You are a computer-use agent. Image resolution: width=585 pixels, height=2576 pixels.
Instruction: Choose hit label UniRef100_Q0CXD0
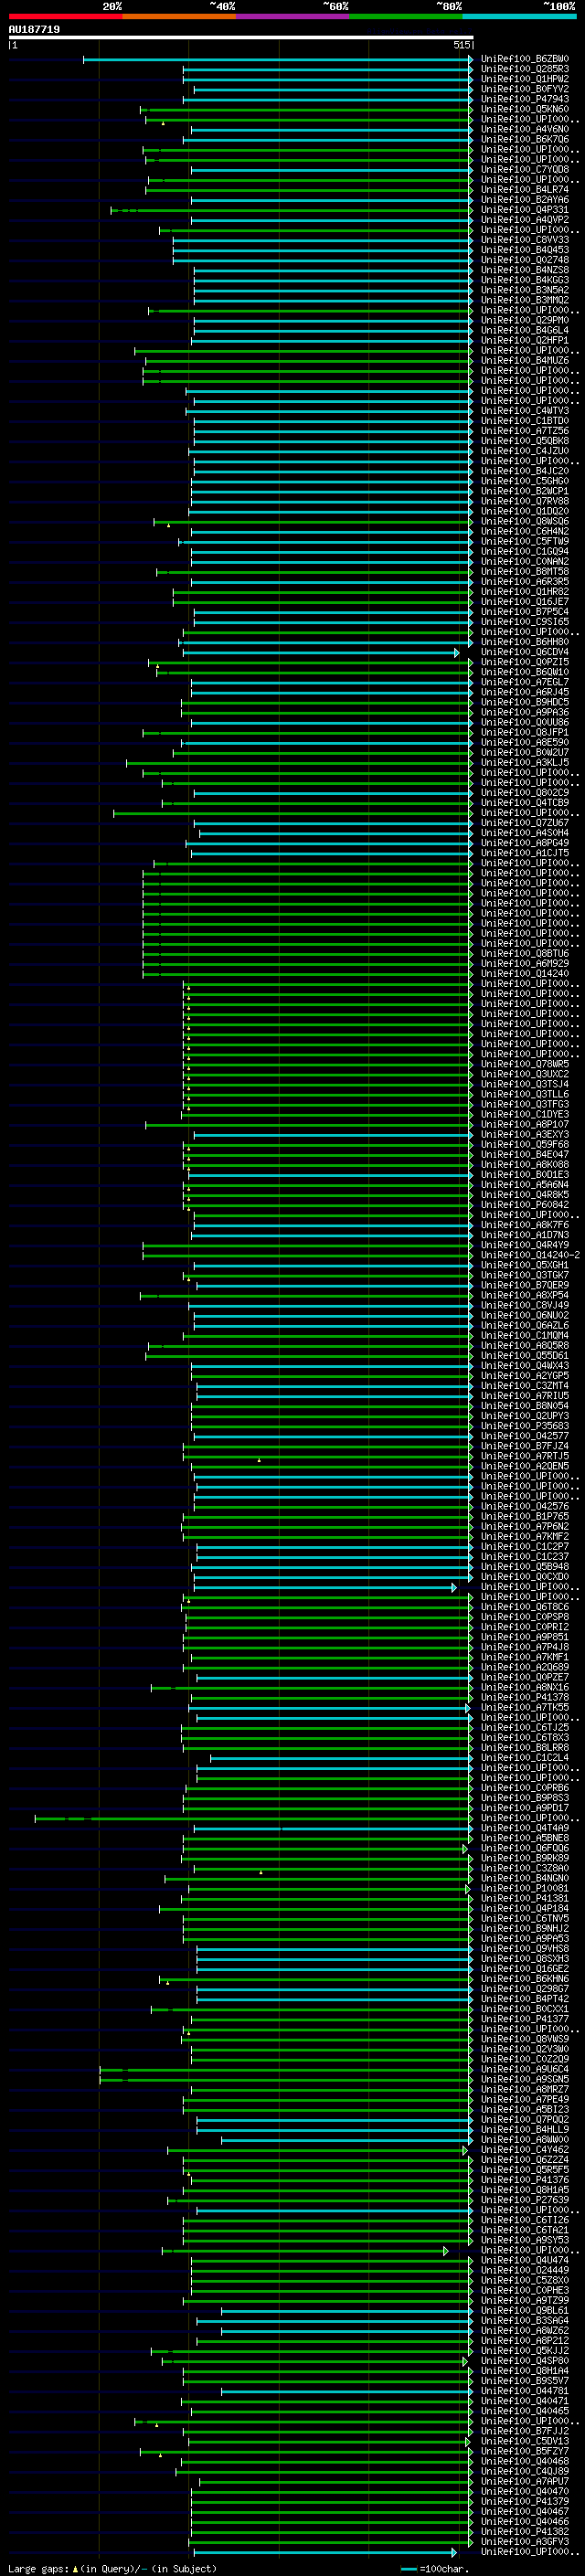(x=524, y=1577)
